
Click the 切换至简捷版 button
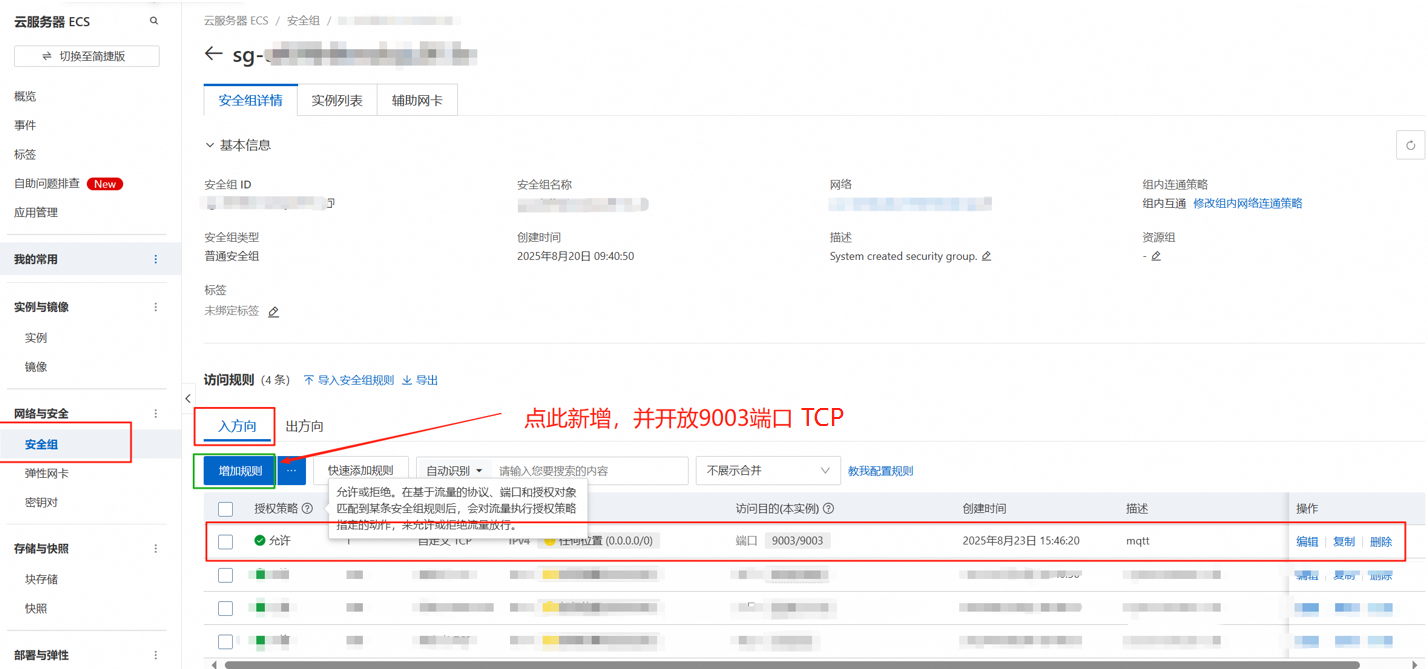coord(87,56)
